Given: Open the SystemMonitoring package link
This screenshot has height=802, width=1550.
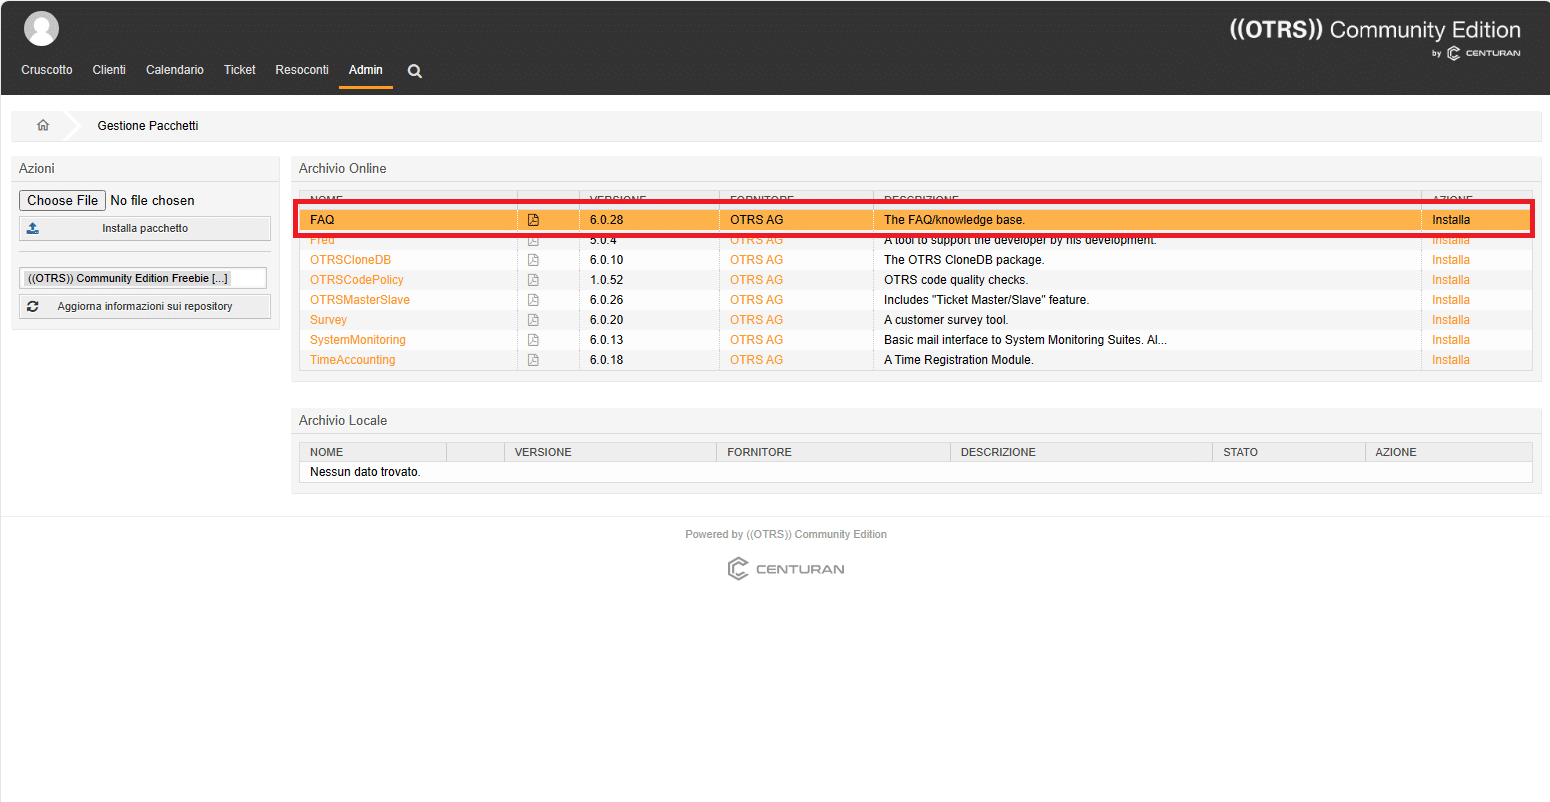Looking at the screenshot, I should (x=358, y=340).
